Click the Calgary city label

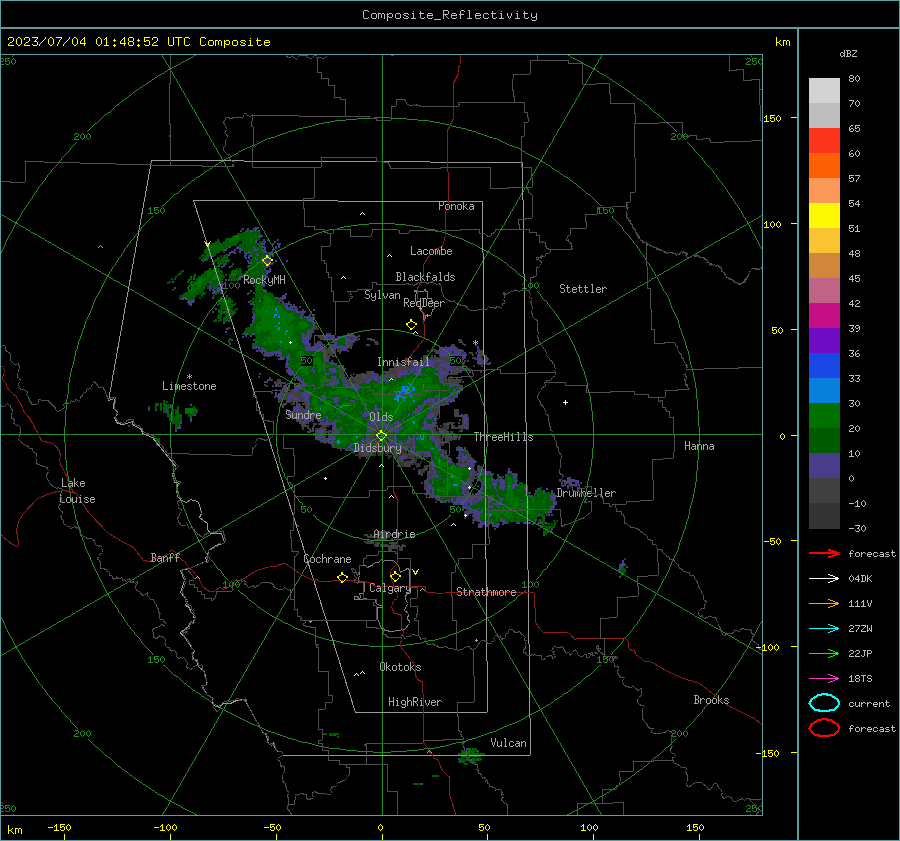coord(390,588)
